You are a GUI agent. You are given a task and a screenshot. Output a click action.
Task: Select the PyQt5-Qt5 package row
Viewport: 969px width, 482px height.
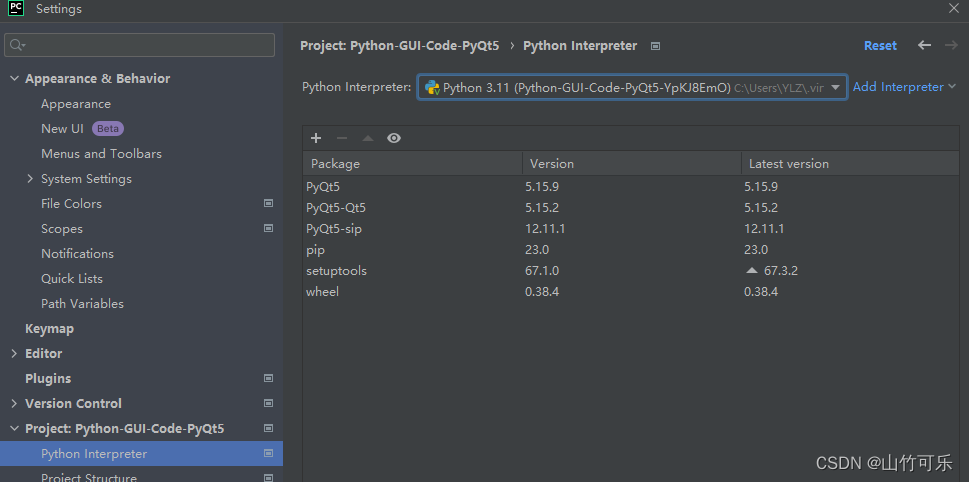pyautogui.click(x=631, y=208)
